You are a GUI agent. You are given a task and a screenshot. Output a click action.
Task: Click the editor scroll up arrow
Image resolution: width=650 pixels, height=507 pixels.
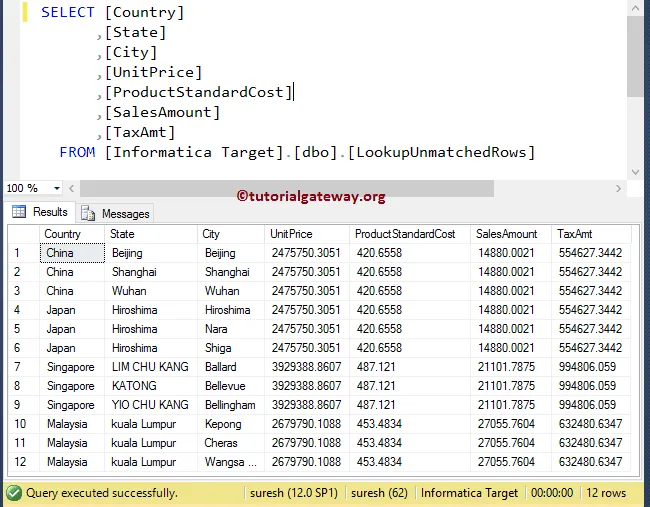[x=635, y=7]
